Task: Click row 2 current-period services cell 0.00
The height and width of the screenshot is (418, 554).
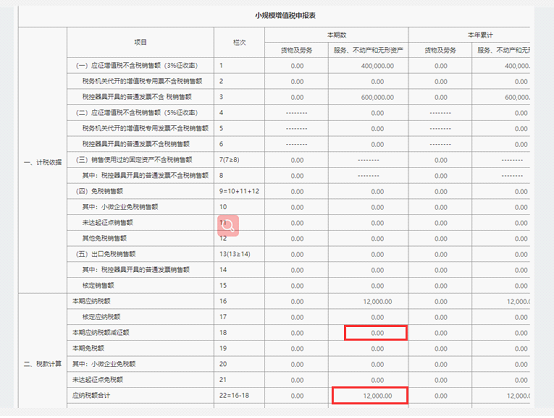Action: click(369, 81)
